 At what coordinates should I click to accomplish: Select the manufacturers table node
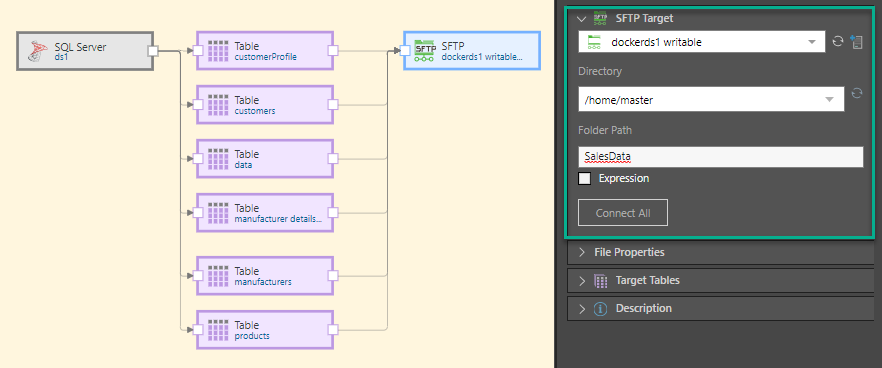coord(265,276)
